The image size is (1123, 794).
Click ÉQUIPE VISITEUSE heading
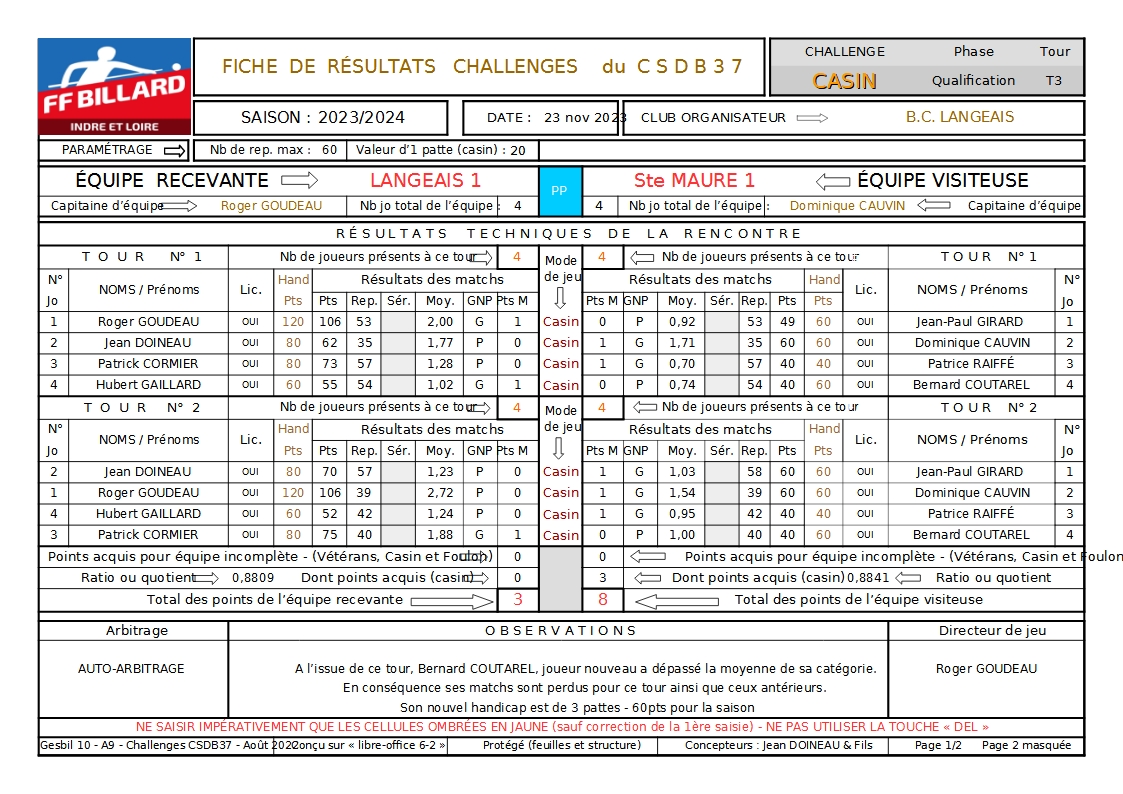pyautogui.click(x=943, y=180)
